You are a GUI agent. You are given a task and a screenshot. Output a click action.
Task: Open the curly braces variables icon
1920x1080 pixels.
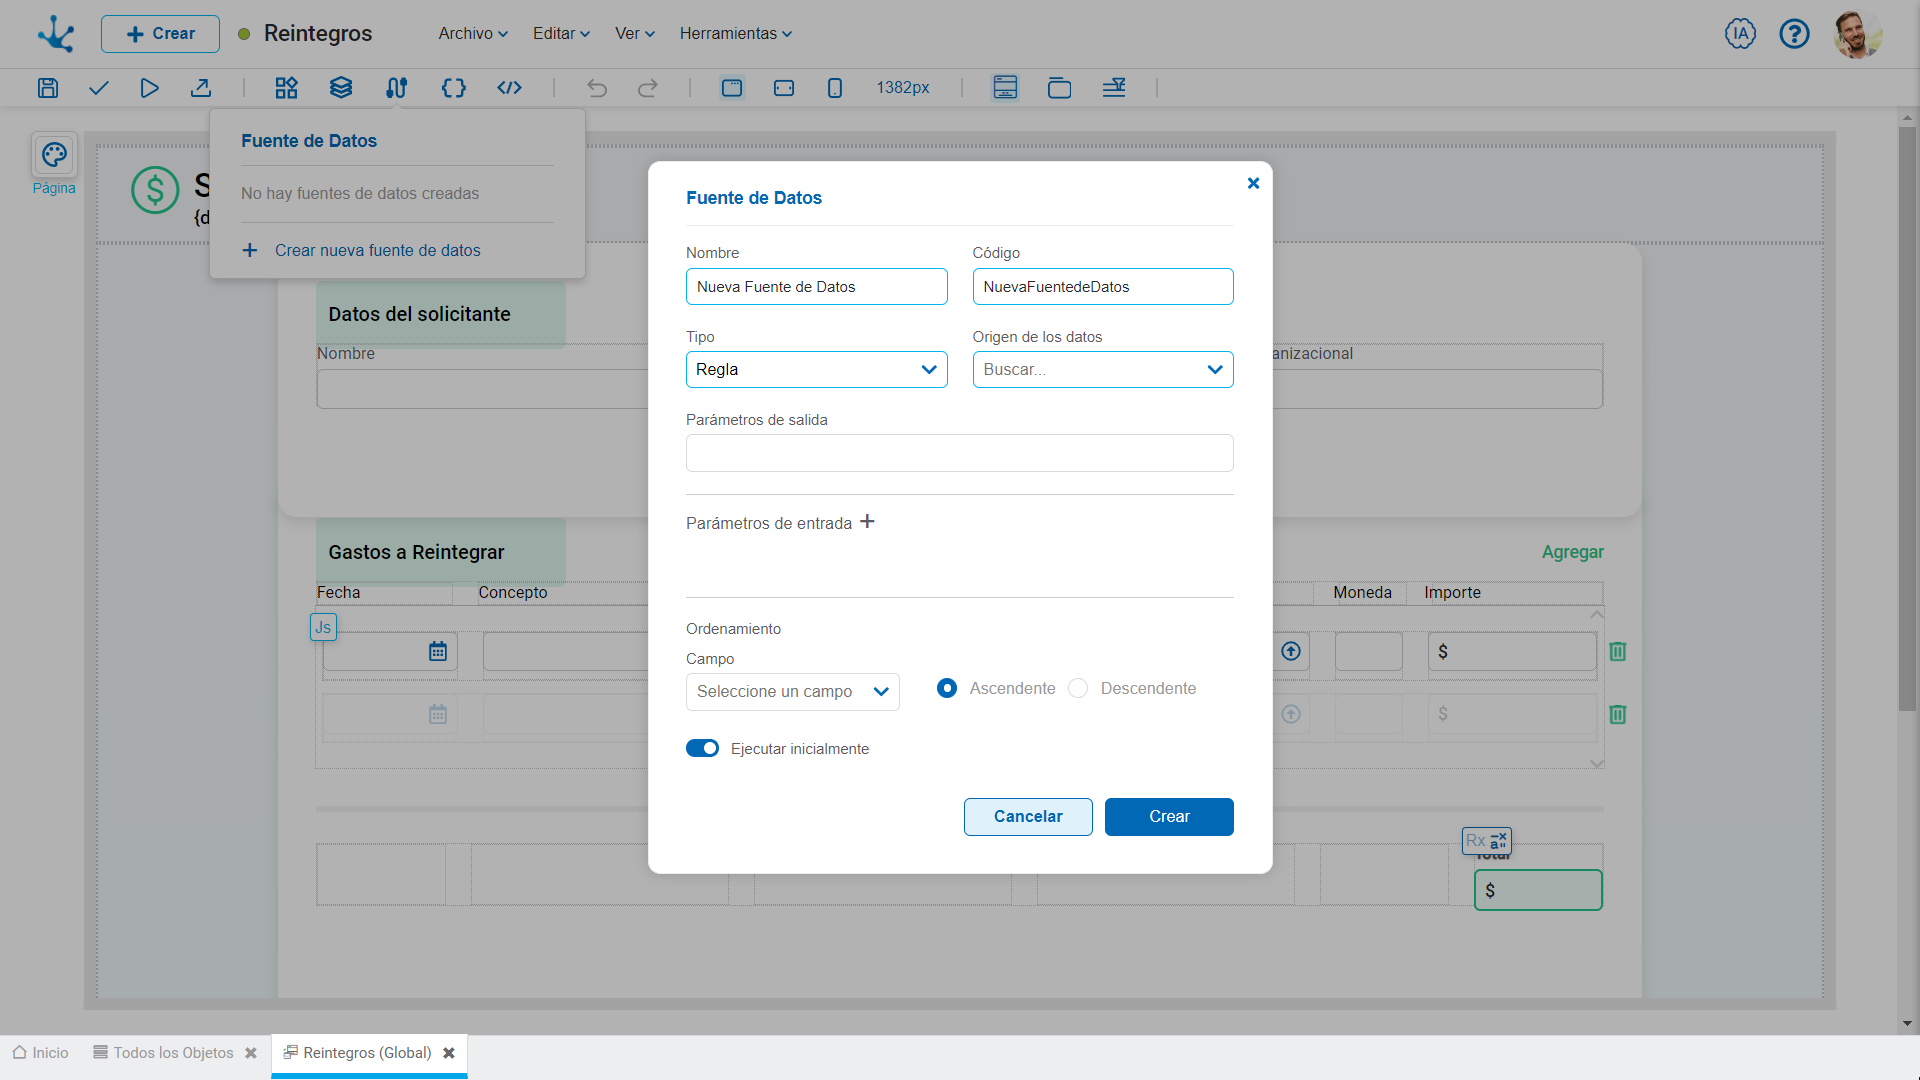click(453, 88)
